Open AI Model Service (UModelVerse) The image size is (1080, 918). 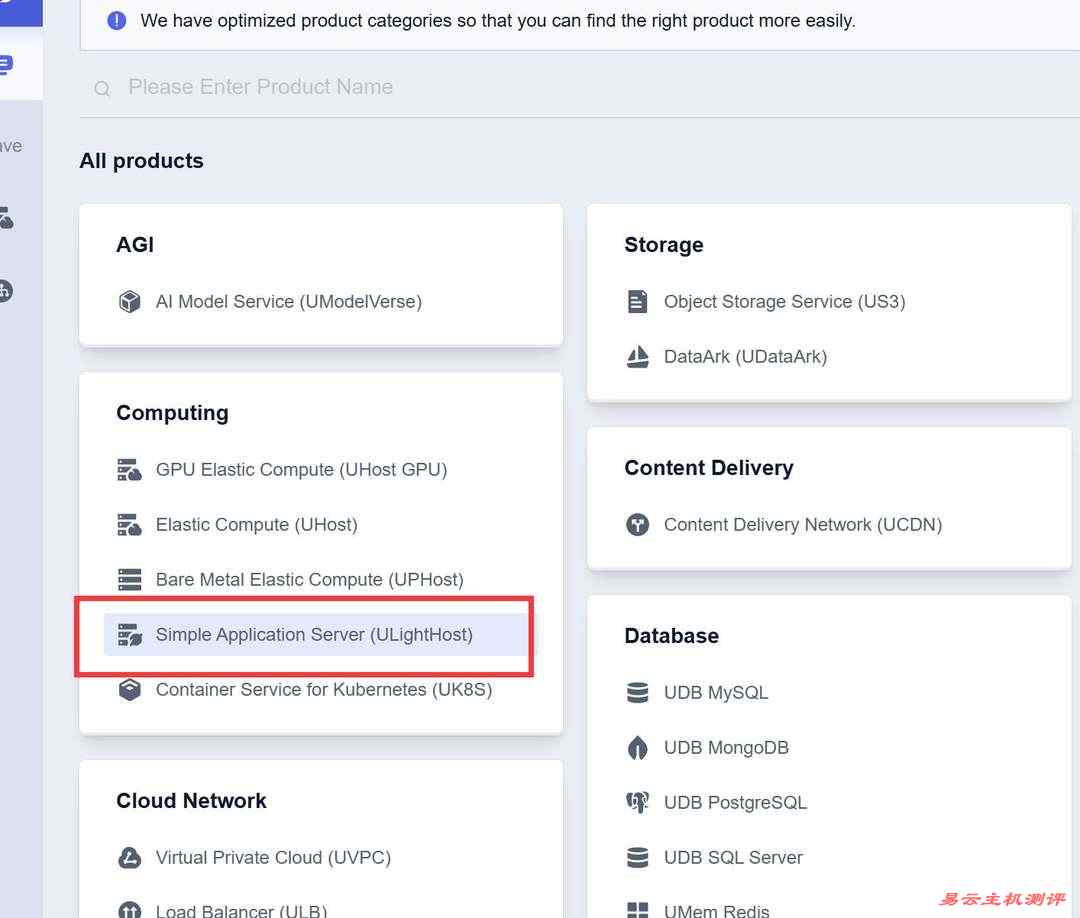pyautogui.click(x=289, y=302)
